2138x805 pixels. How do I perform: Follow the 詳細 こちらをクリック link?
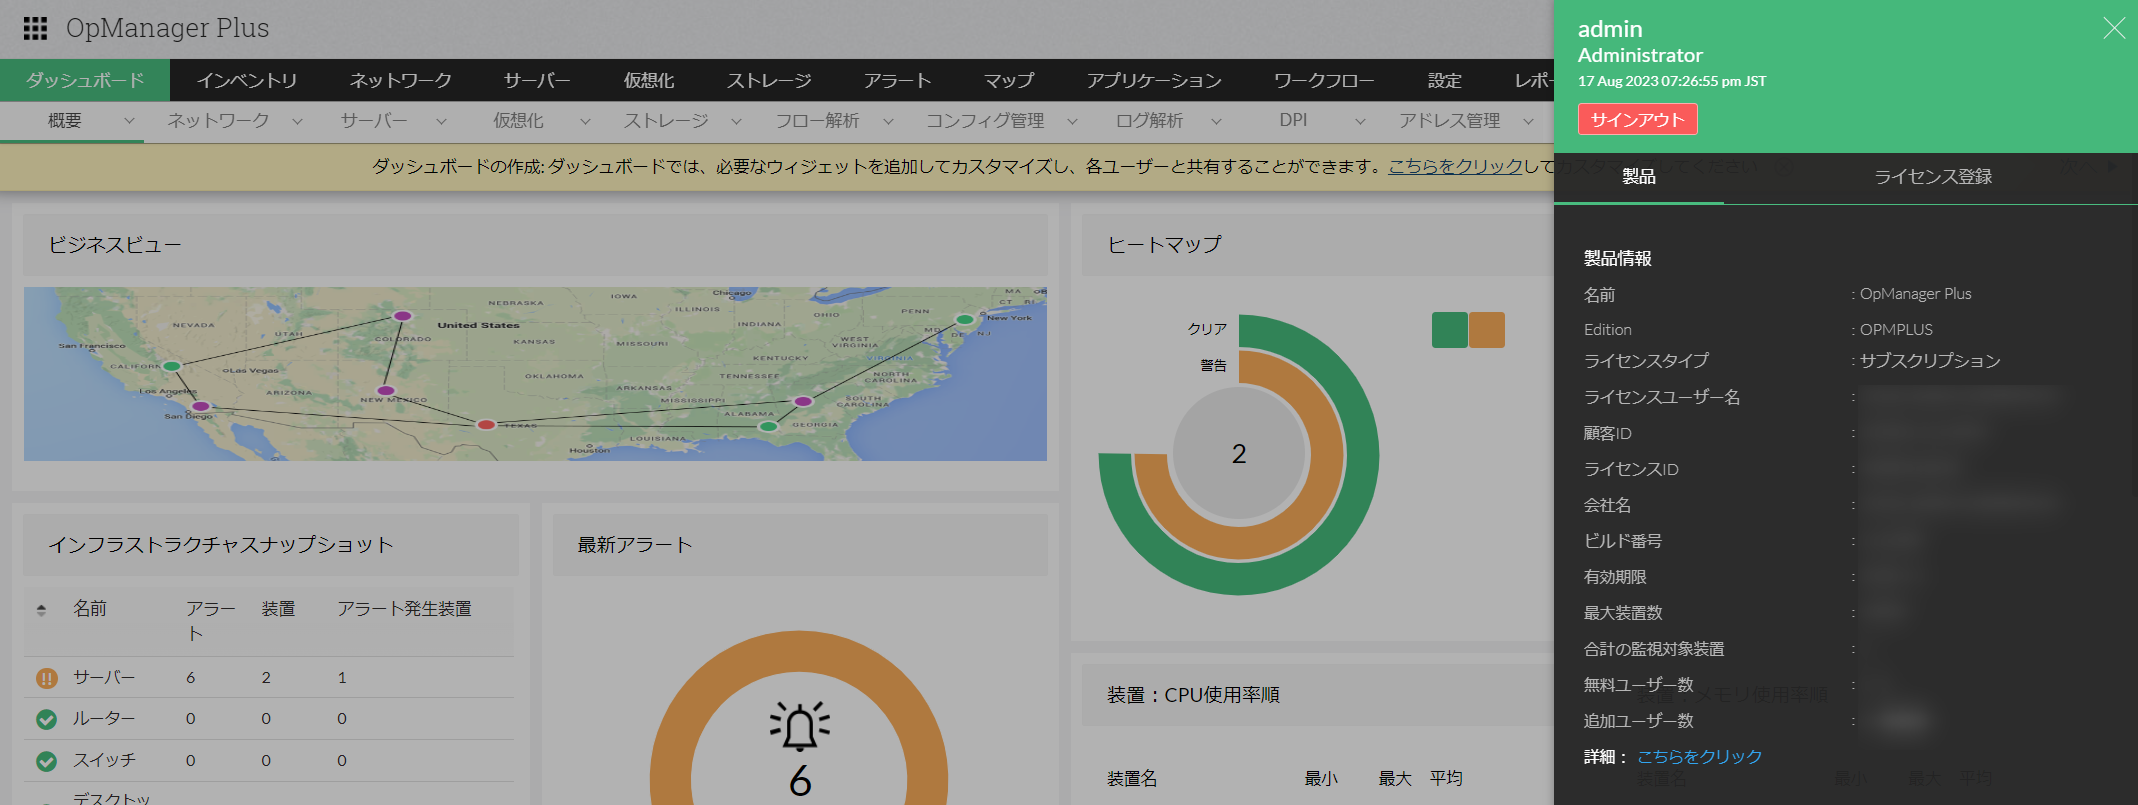1699,757
